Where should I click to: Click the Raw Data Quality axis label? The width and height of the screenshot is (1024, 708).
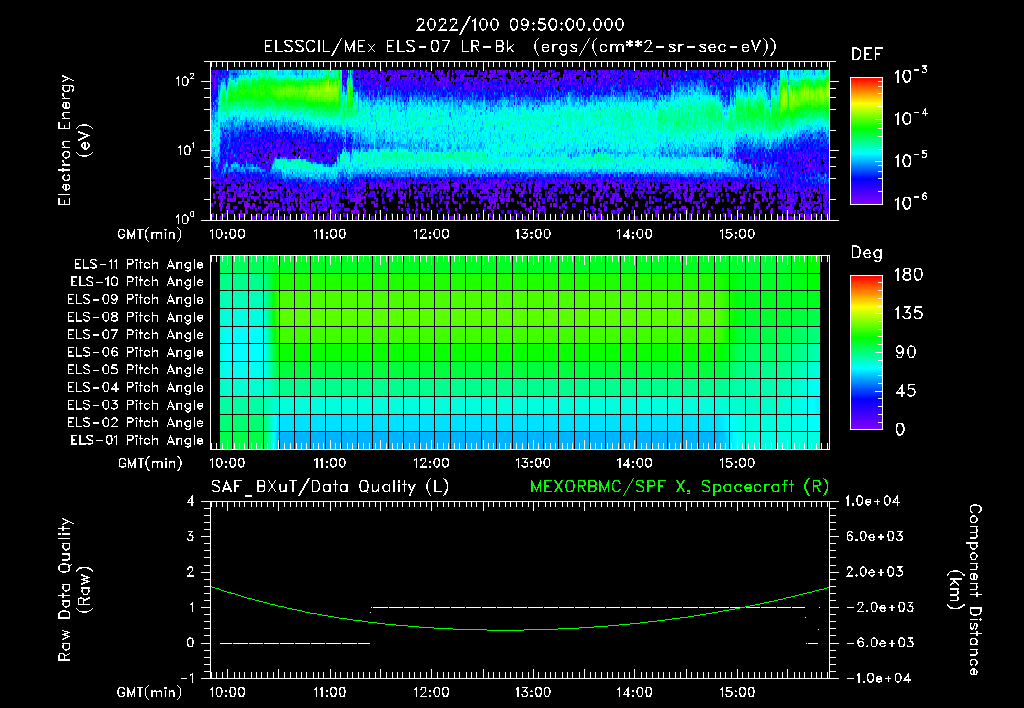[x=74, y=590]
